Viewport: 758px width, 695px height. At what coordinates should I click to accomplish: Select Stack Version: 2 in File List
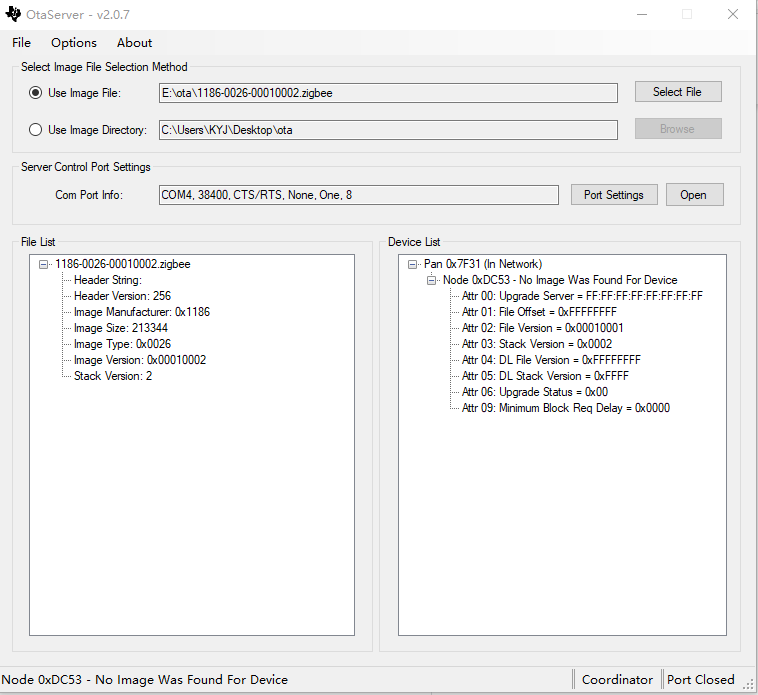point(113,376)
